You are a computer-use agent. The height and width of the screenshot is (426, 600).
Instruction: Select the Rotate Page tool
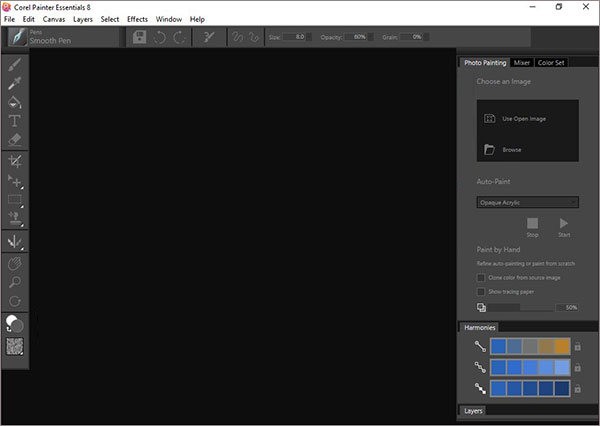(x=15, y=301)
